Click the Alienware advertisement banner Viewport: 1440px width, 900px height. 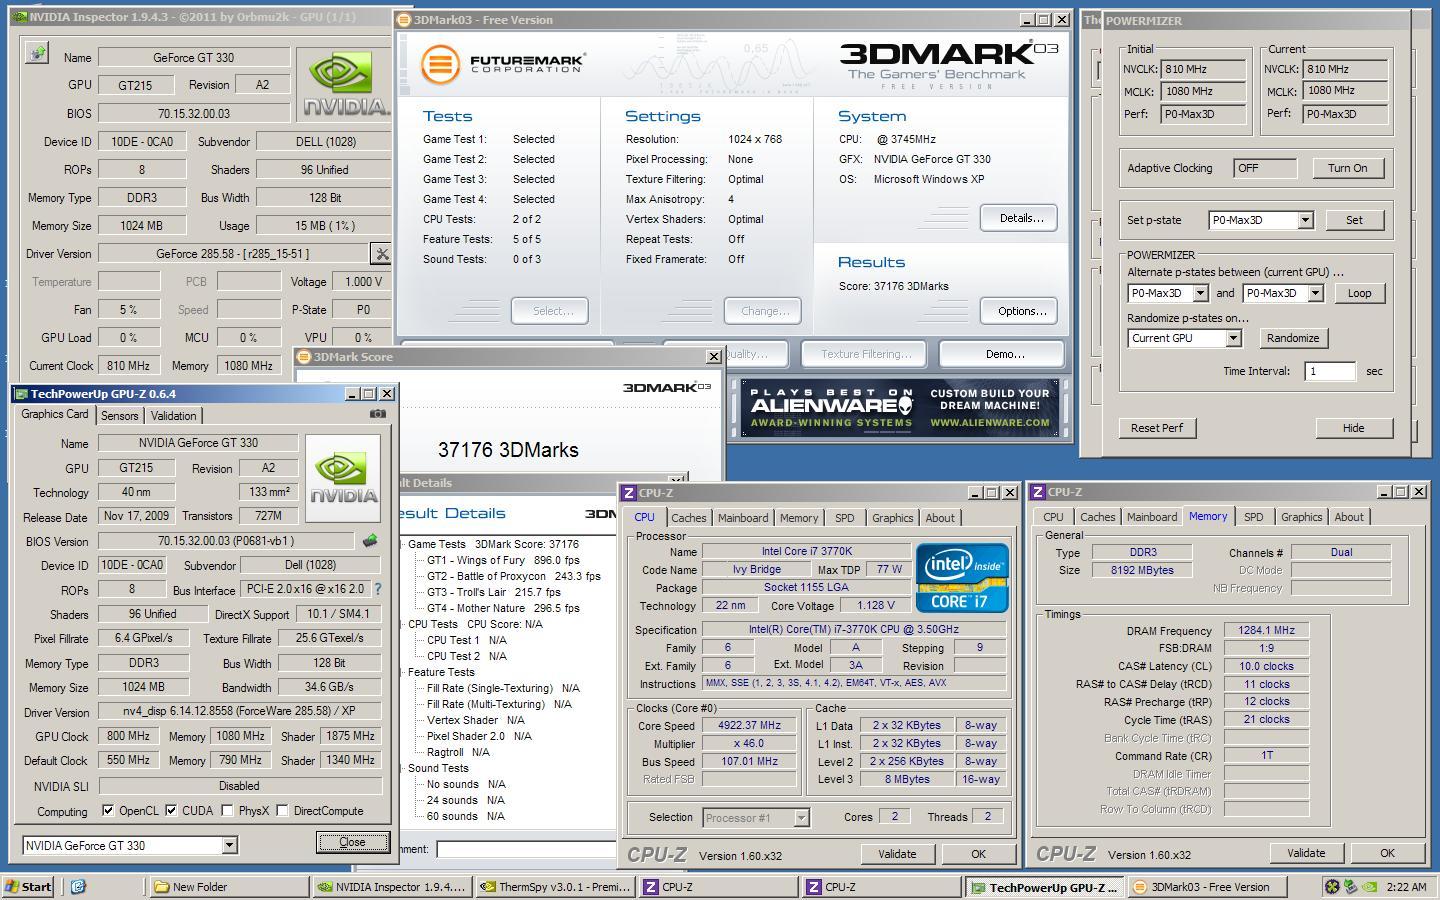[x=900, y=407]
